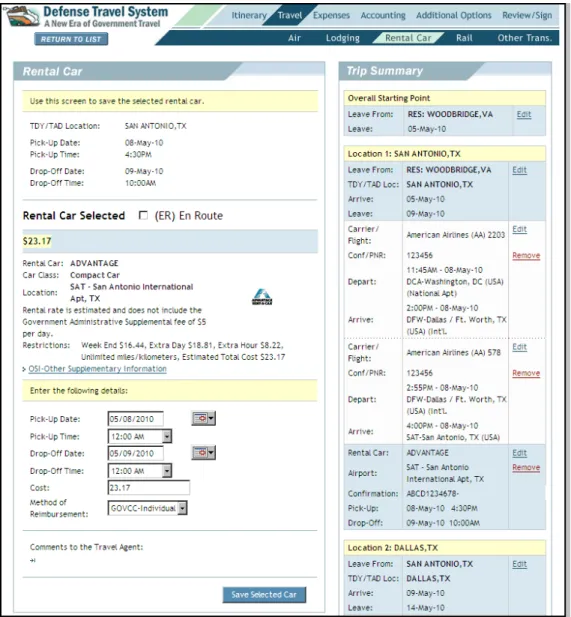The width and height of the screenshot is (571, 617).
Task: Open the Method of Reimbursement dropdown
Action: coord(147,508)
